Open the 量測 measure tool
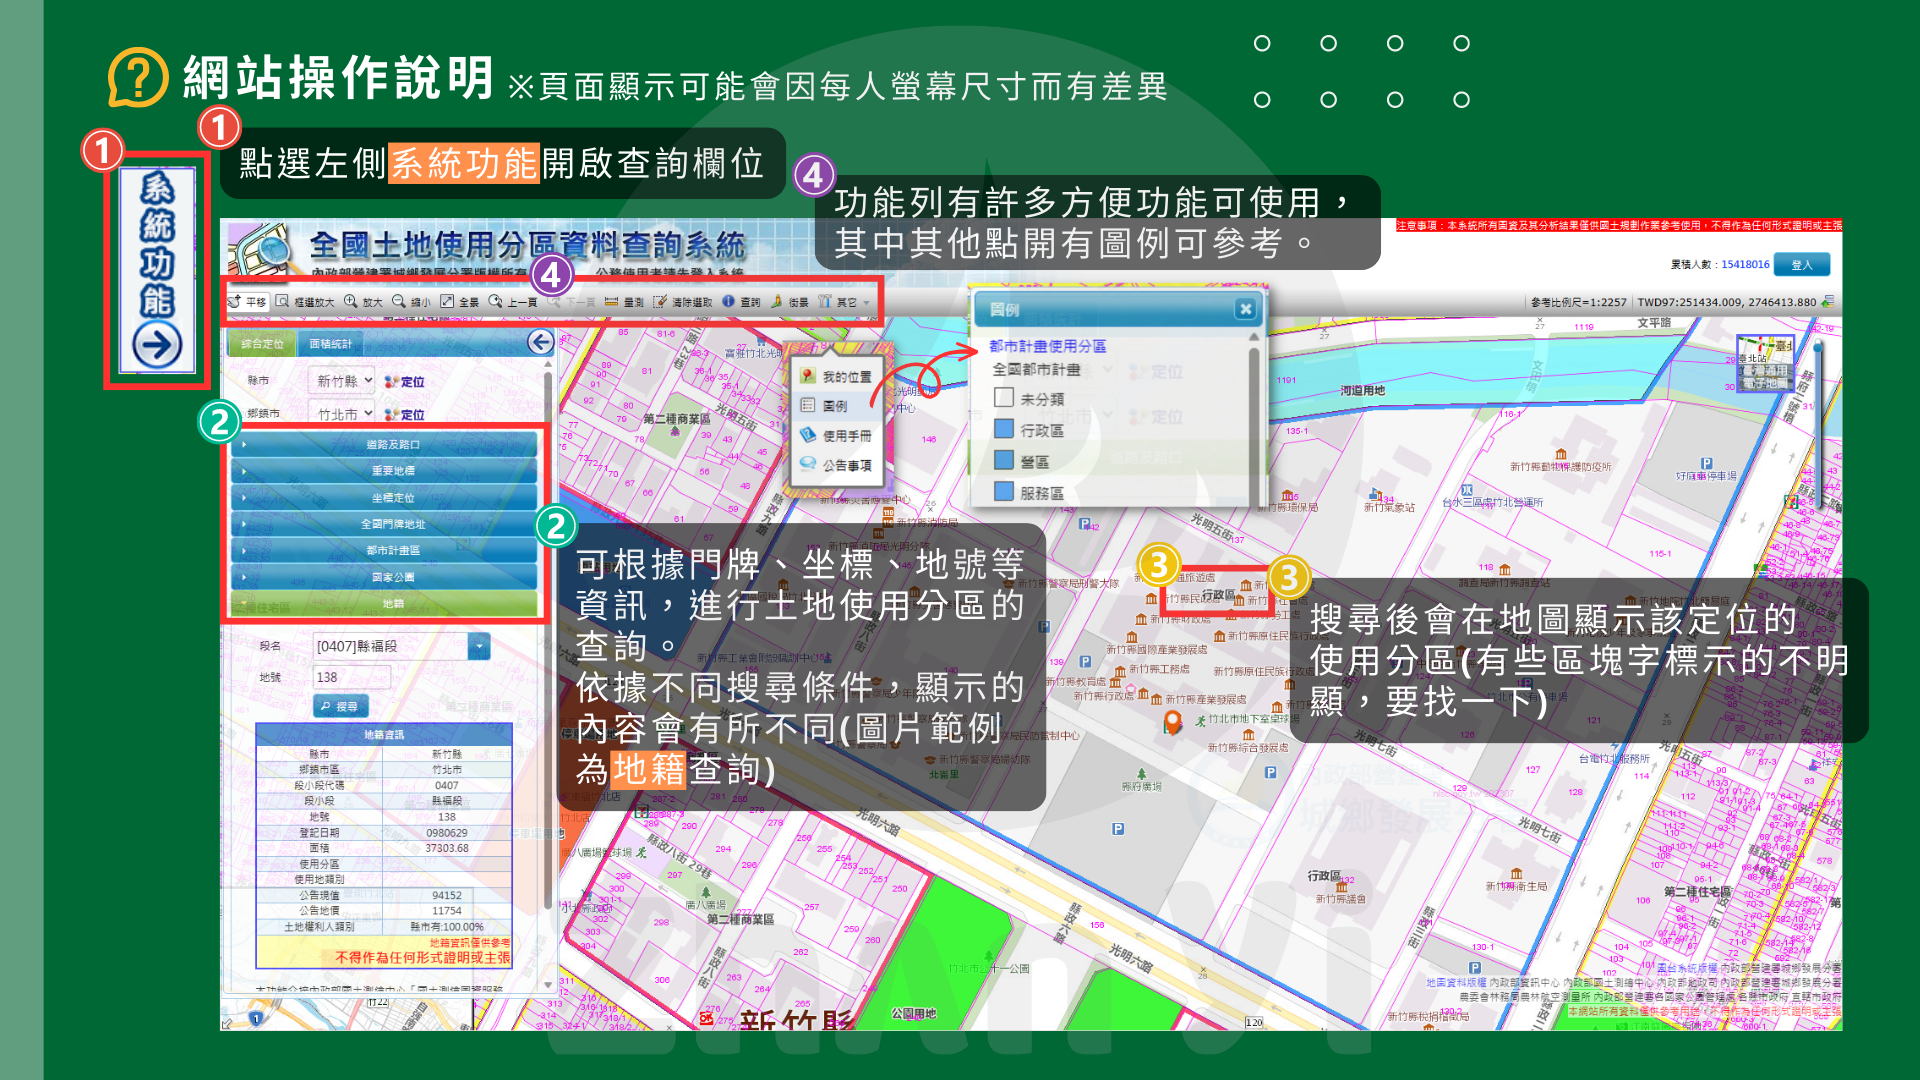 pyautogui.click(x=625, y=301)
